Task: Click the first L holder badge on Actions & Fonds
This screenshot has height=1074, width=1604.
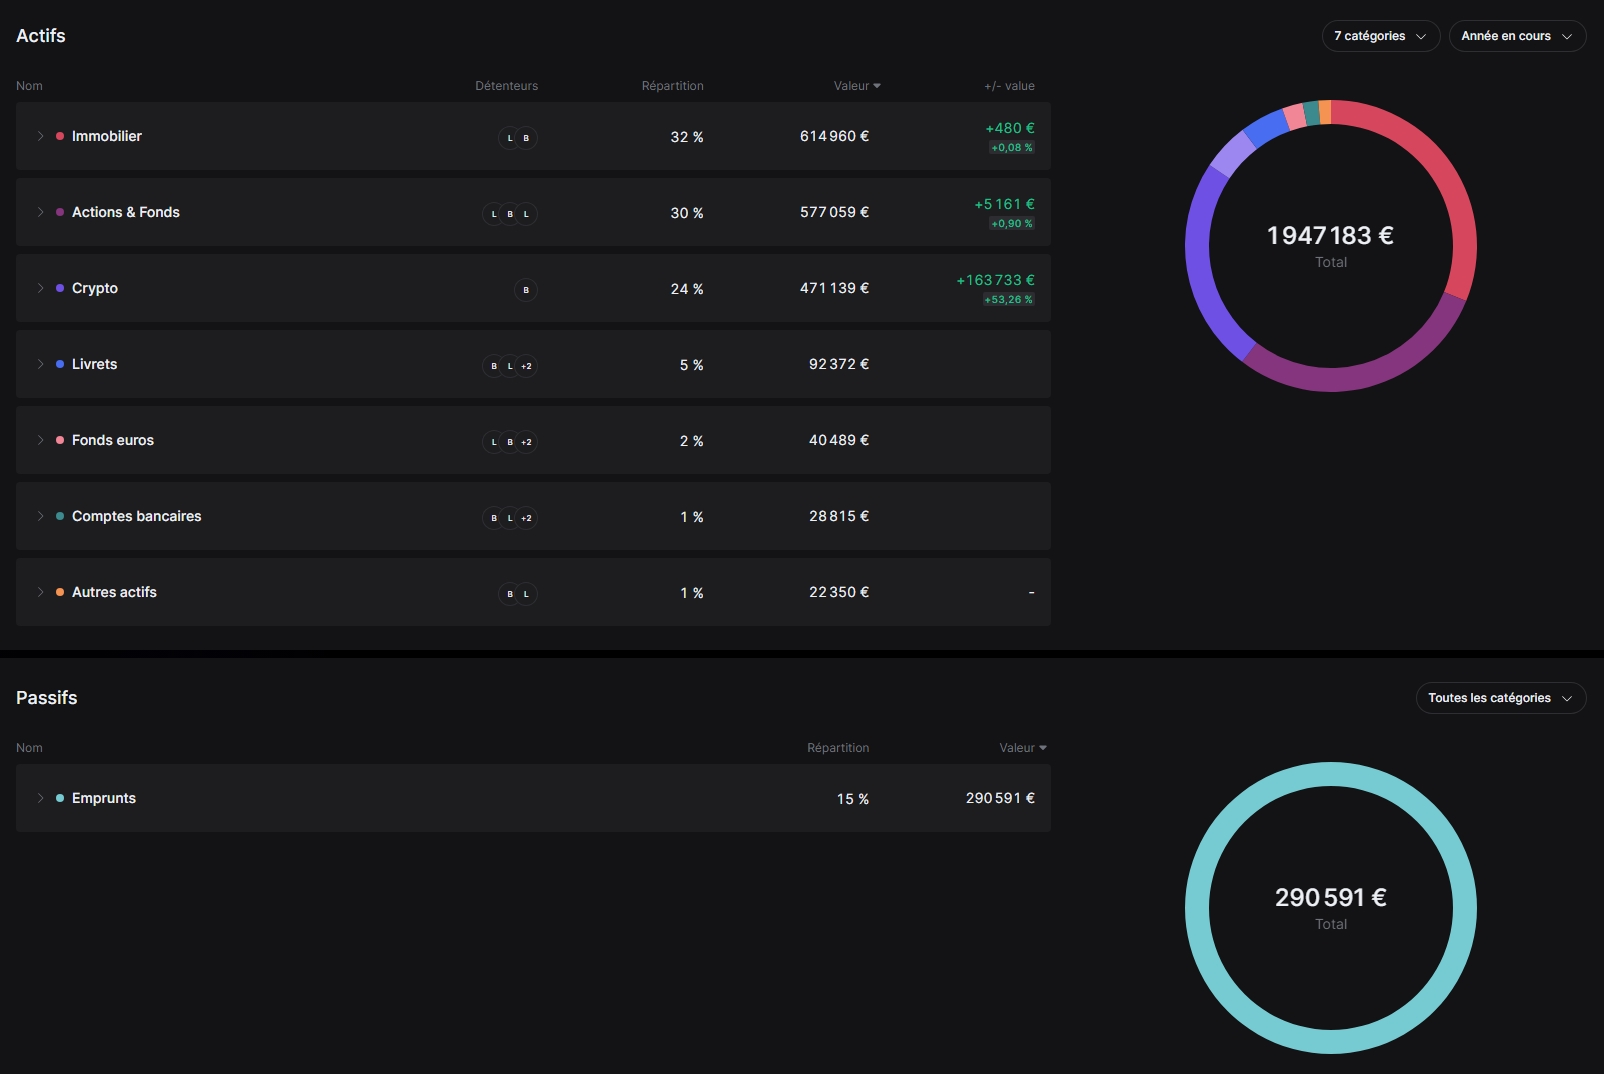Action: pyautogui.click(x=494, y=214)
